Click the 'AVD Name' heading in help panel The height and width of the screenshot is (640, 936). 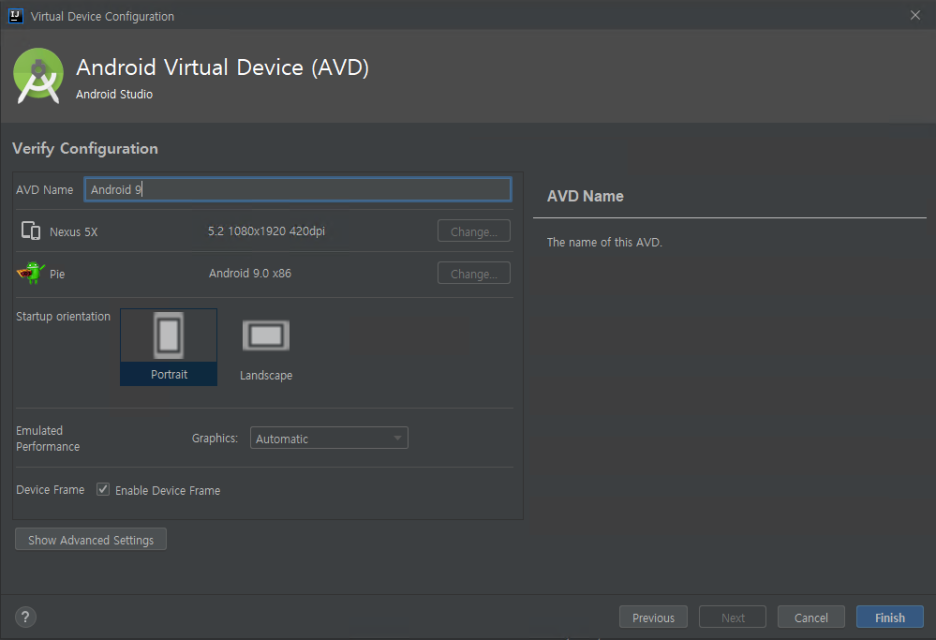click(585, 196)
